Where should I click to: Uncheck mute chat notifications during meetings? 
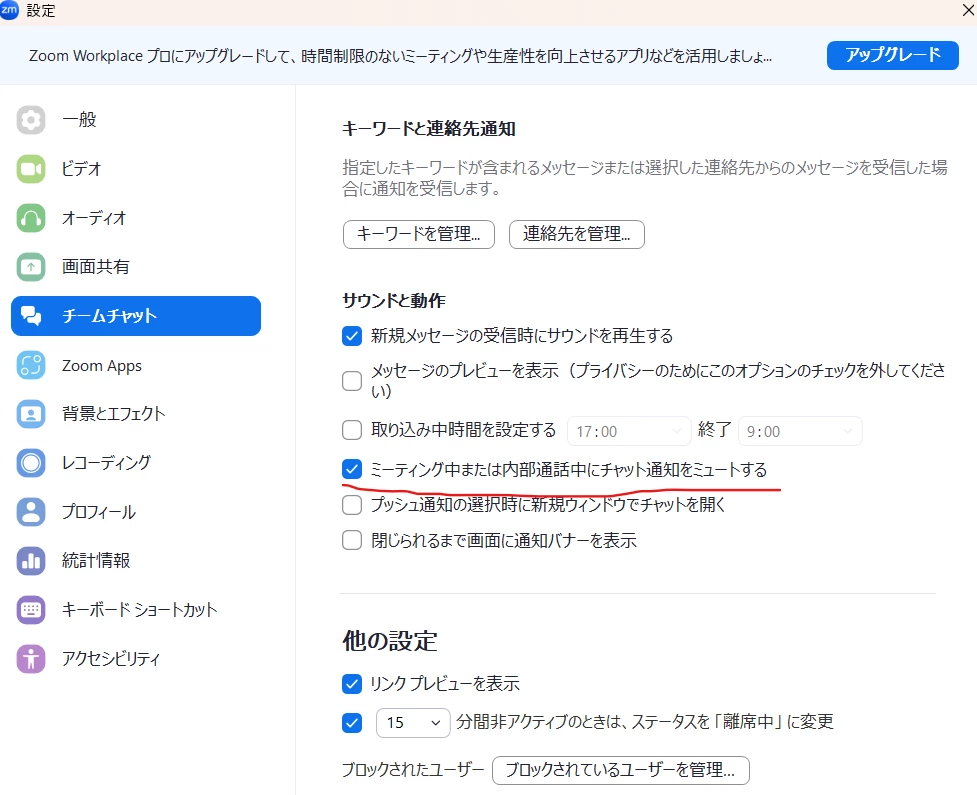352,469
